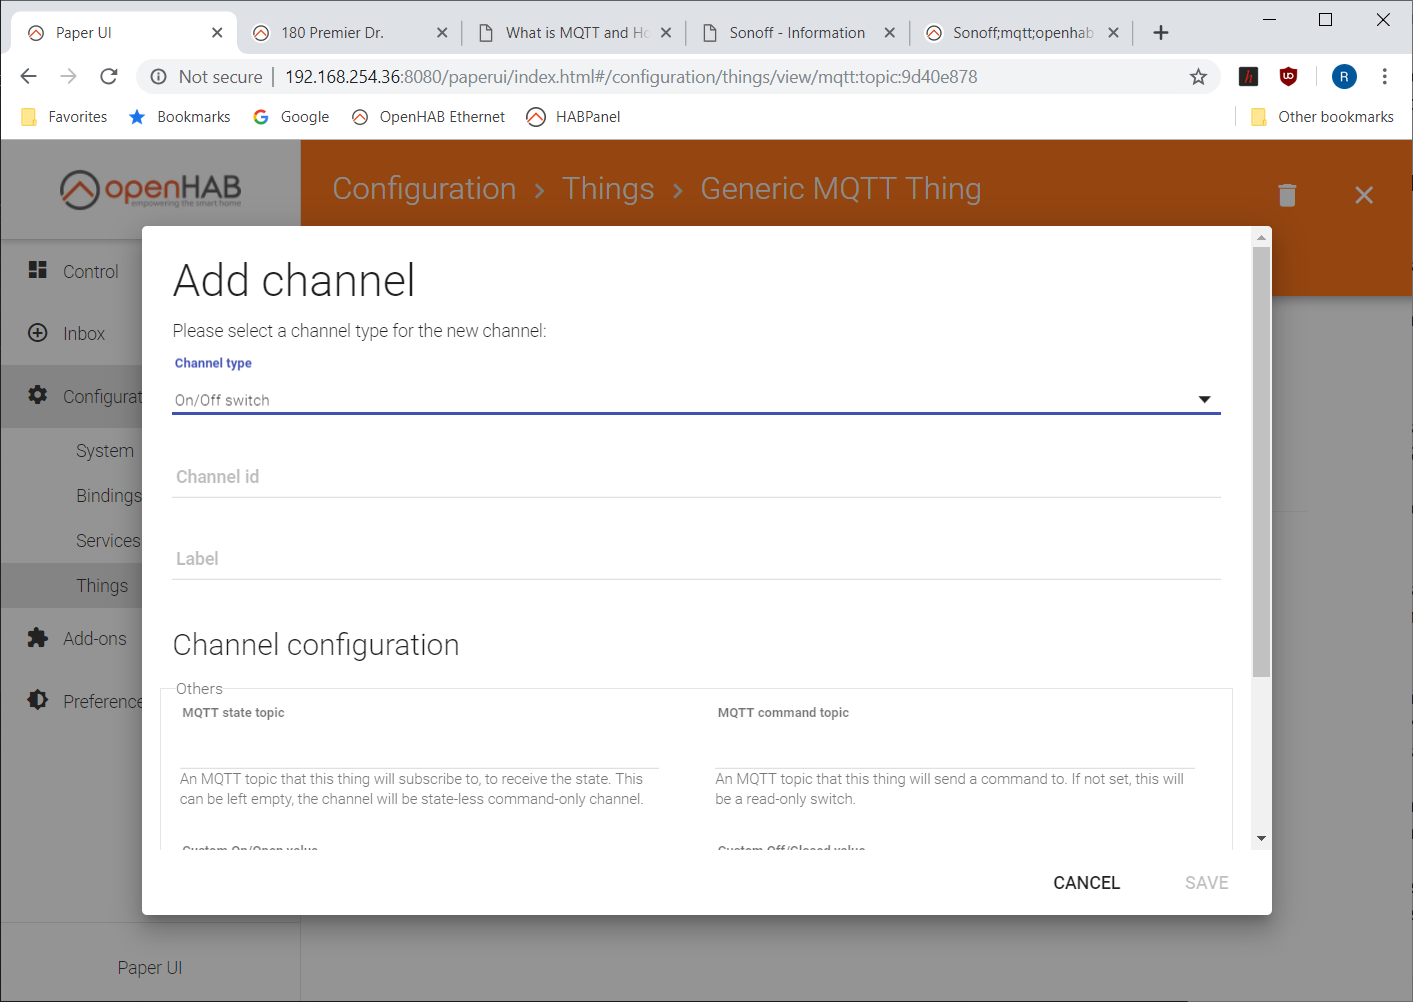Viewport: 1413px width, 1002px height.
Task: Click the dialog scrollbar down arrow
Action: [x=1261, y=839]
